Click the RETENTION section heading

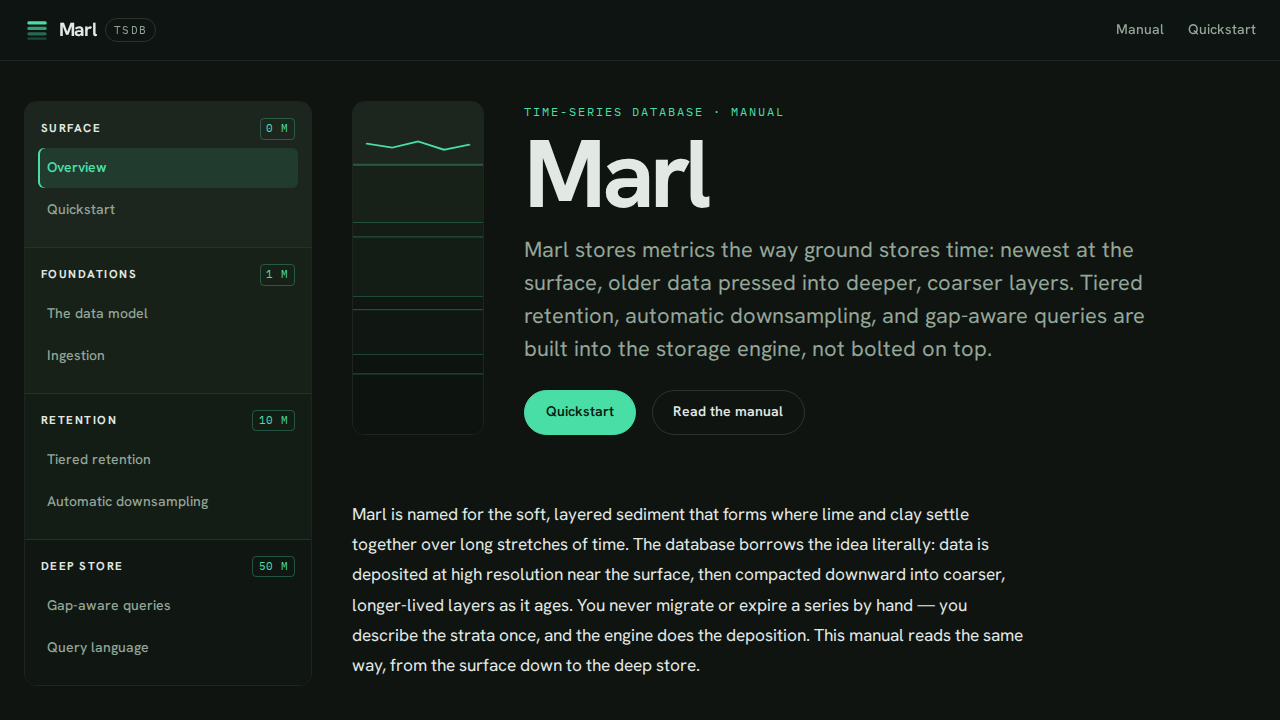click(x=79, y=420)
